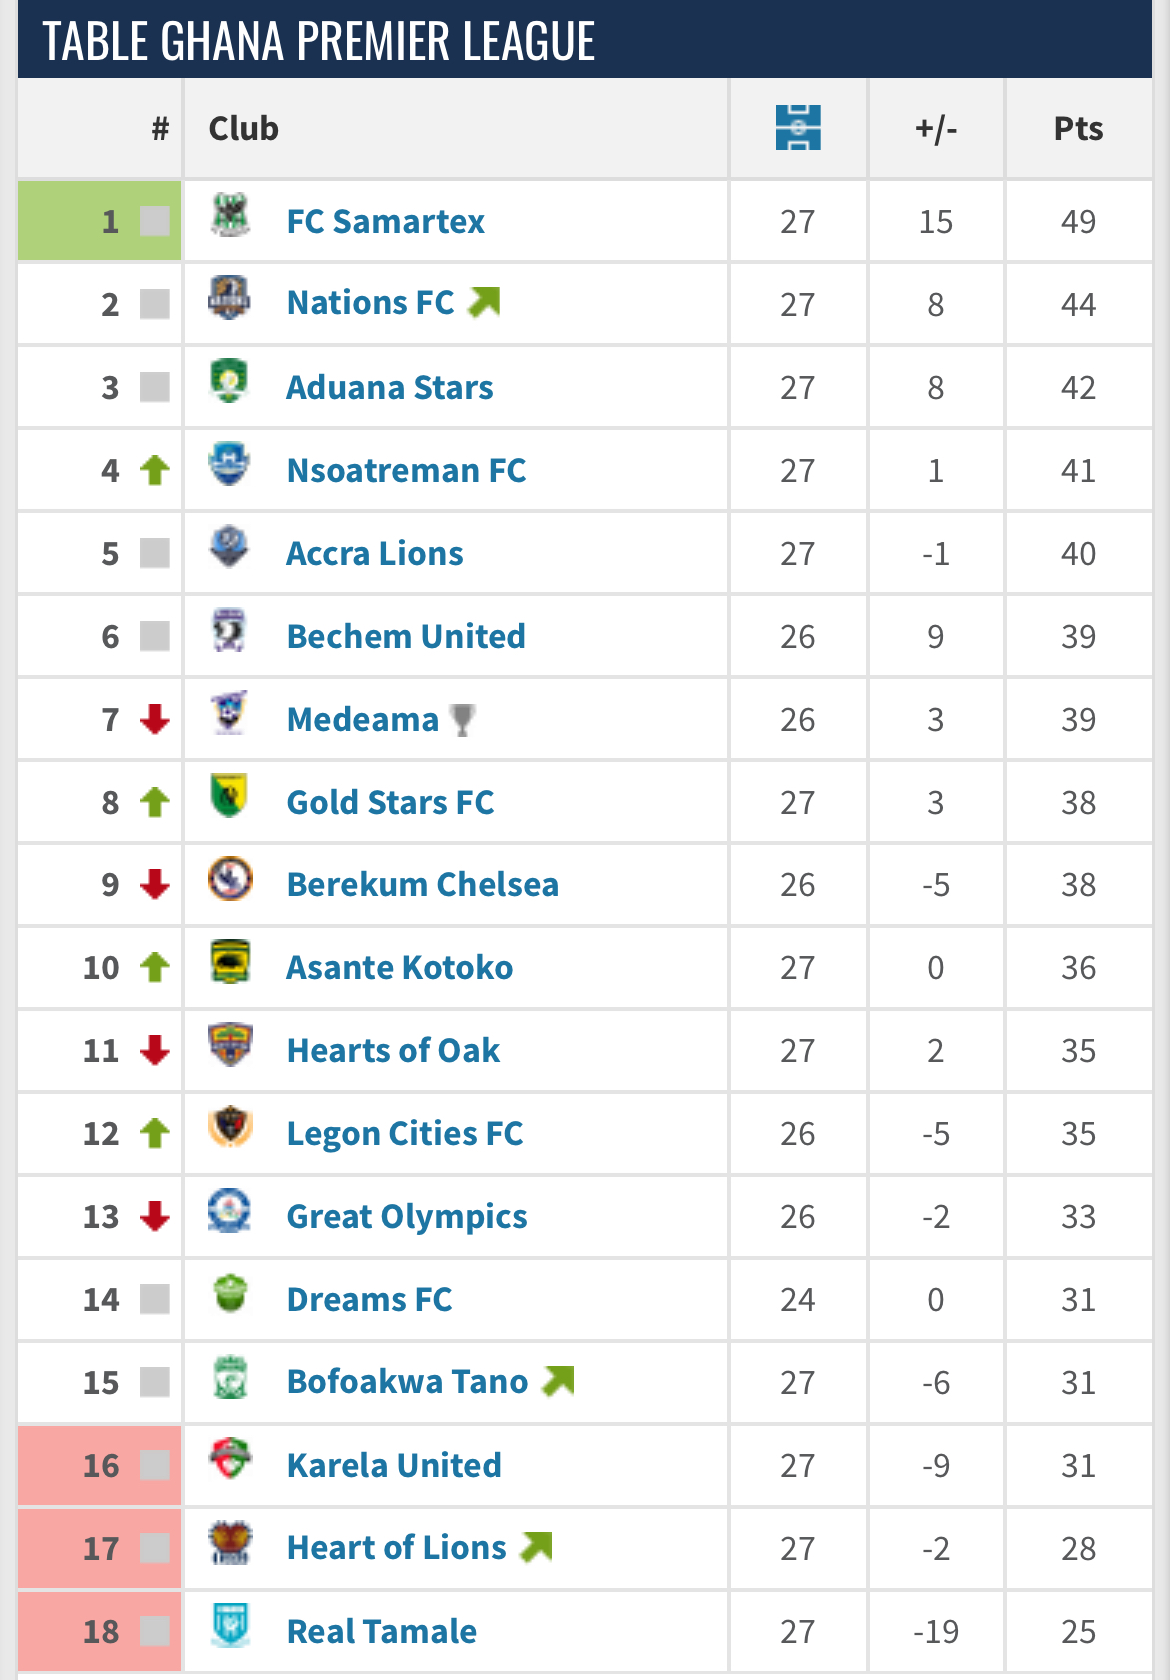The height and width of the screenshot is (1680, 1170).
Task: Open the Aduana Stars team page
Action: pos(389,387)
